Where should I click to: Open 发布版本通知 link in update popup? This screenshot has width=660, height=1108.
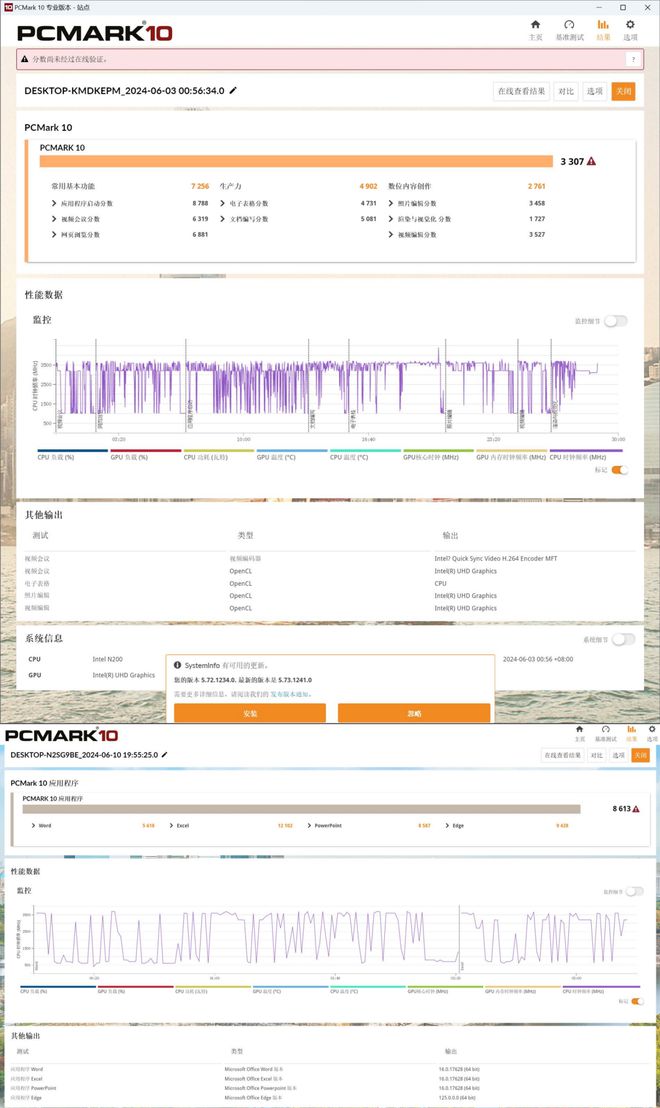290,694
